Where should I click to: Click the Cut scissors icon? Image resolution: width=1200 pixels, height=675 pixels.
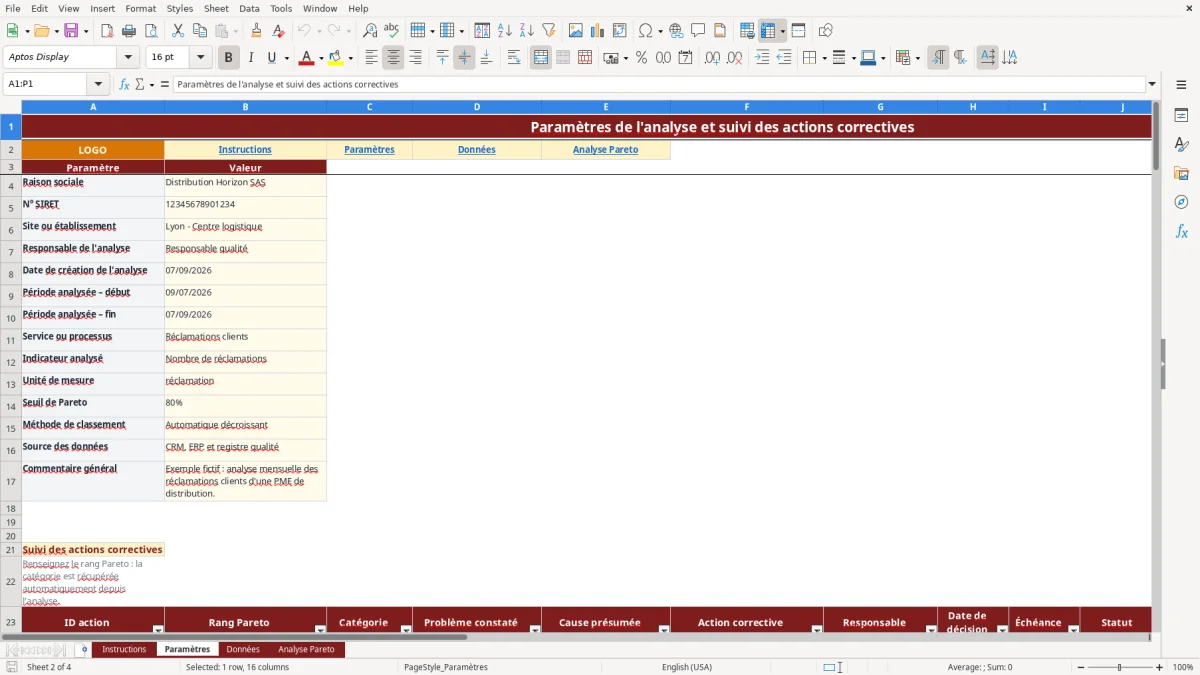pos(178,31)
